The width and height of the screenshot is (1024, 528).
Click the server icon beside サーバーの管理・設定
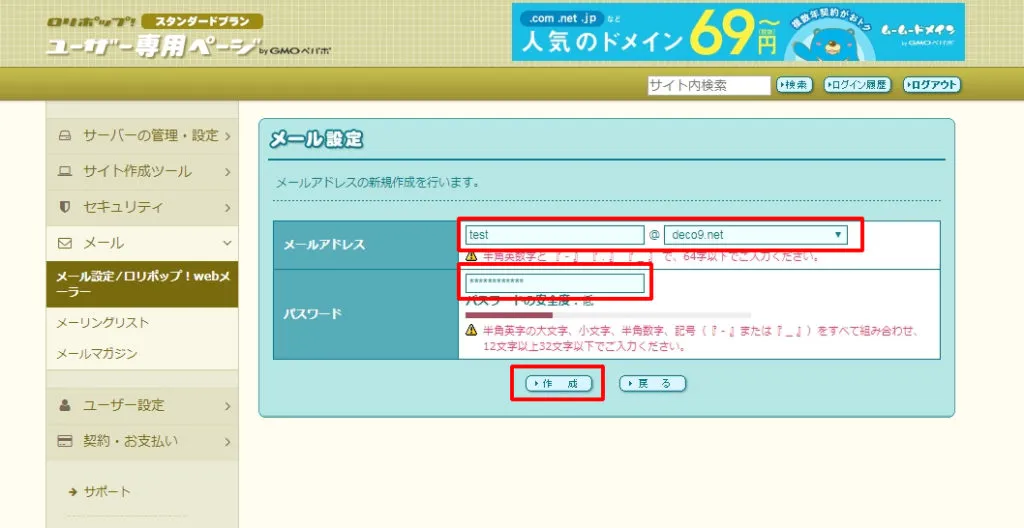[x=65, y=136]
